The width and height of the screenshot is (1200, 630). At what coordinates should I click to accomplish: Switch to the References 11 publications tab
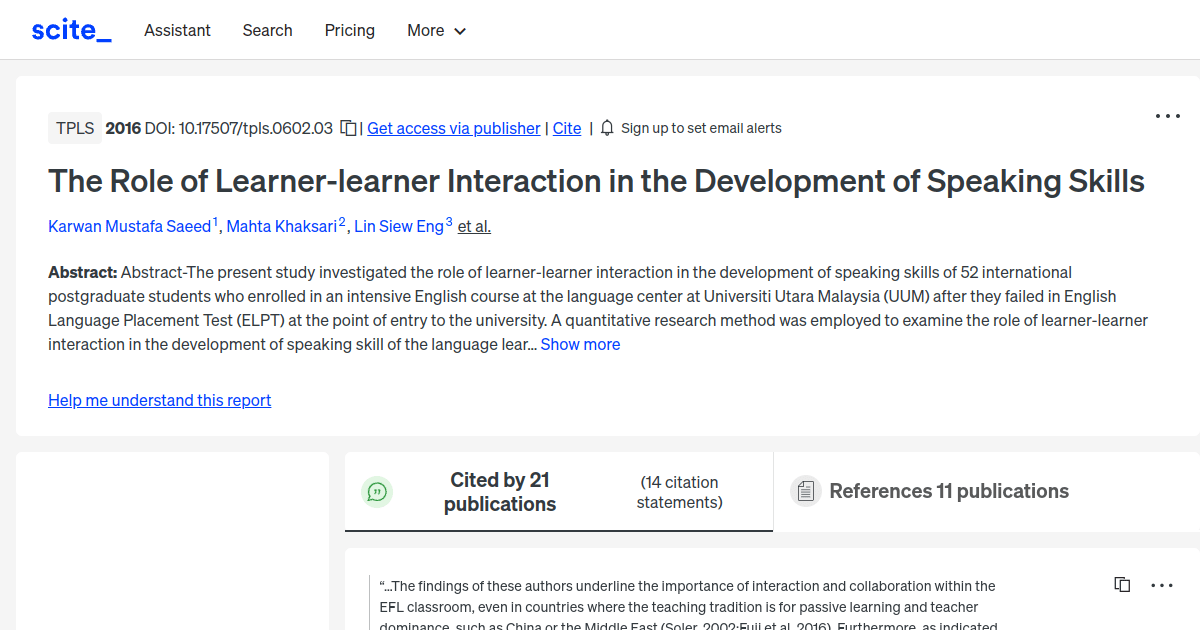click(948, 491)
